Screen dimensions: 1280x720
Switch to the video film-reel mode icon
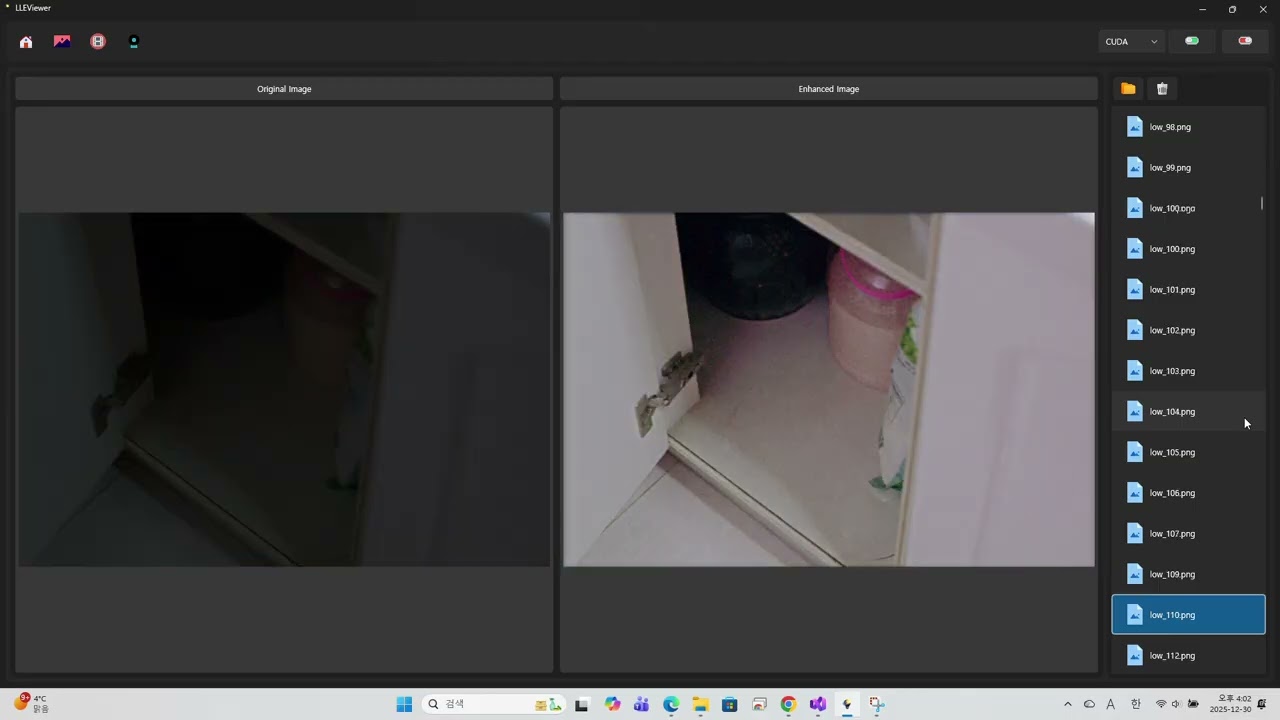coord(98,42)
